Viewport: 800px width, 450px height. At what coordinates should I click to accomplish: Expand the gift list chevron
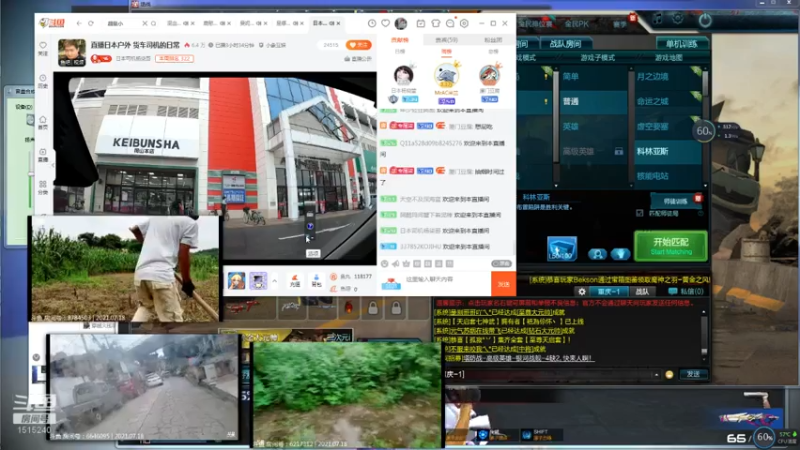pyautogui.click(x=274, y=281)
